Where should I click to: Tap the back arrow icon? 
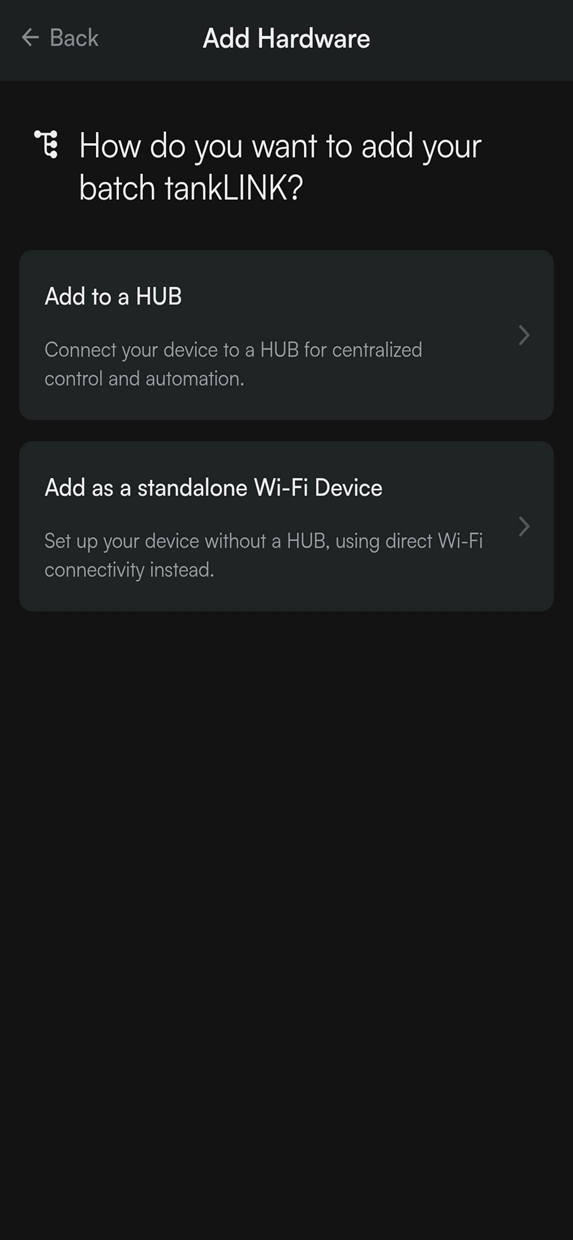[x=30, y=38]
